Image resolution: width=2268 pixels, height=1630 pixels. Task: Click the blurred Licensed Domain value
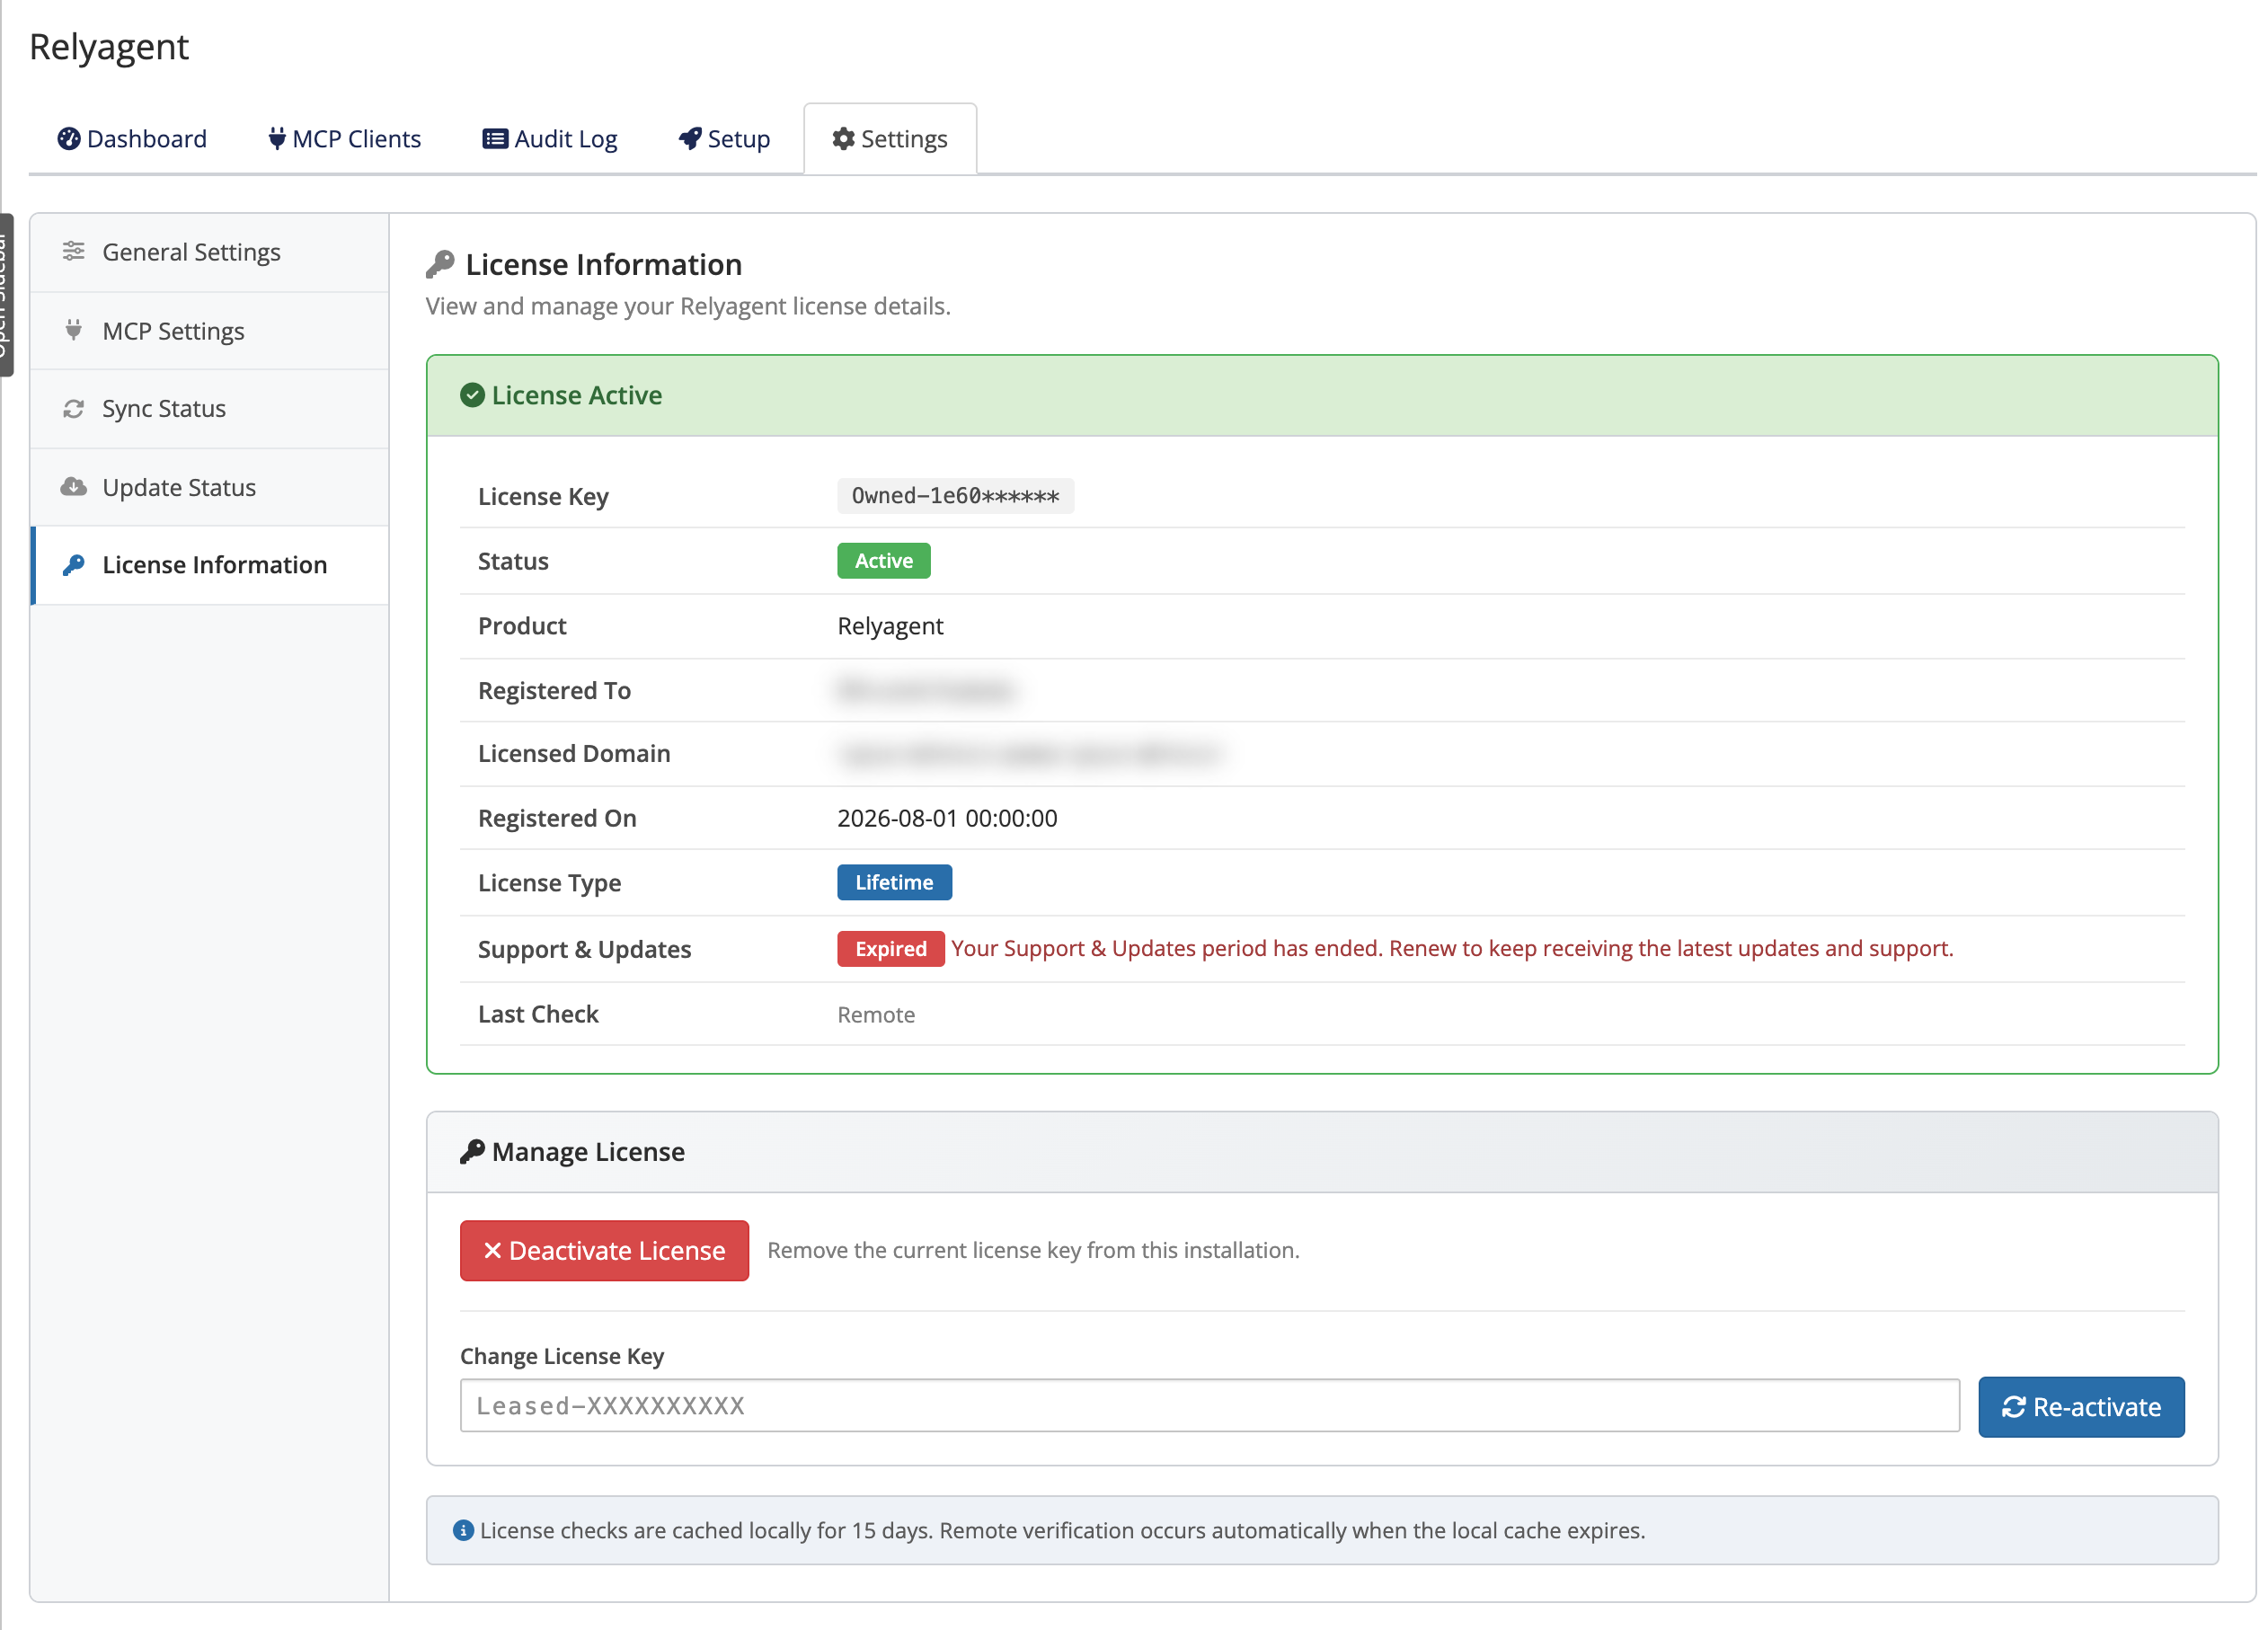pos(1030,754)
